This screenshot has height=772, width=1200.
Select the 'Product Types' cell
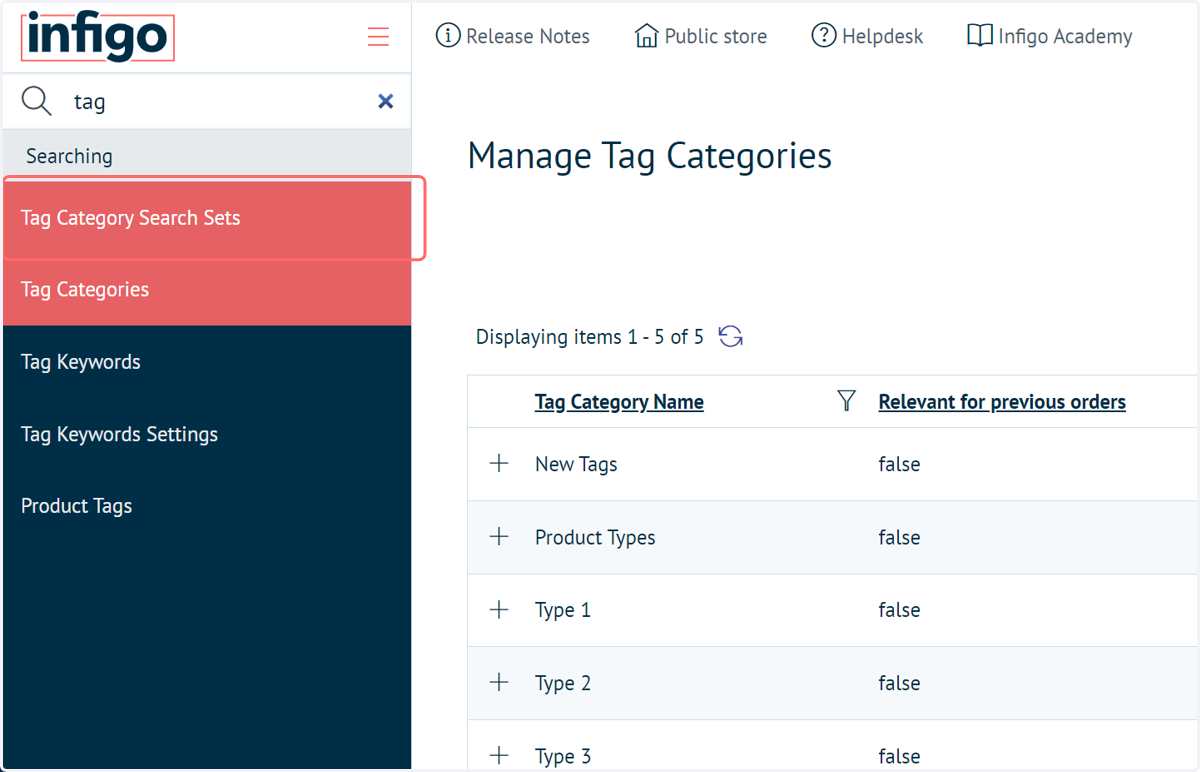coord(595,537)
